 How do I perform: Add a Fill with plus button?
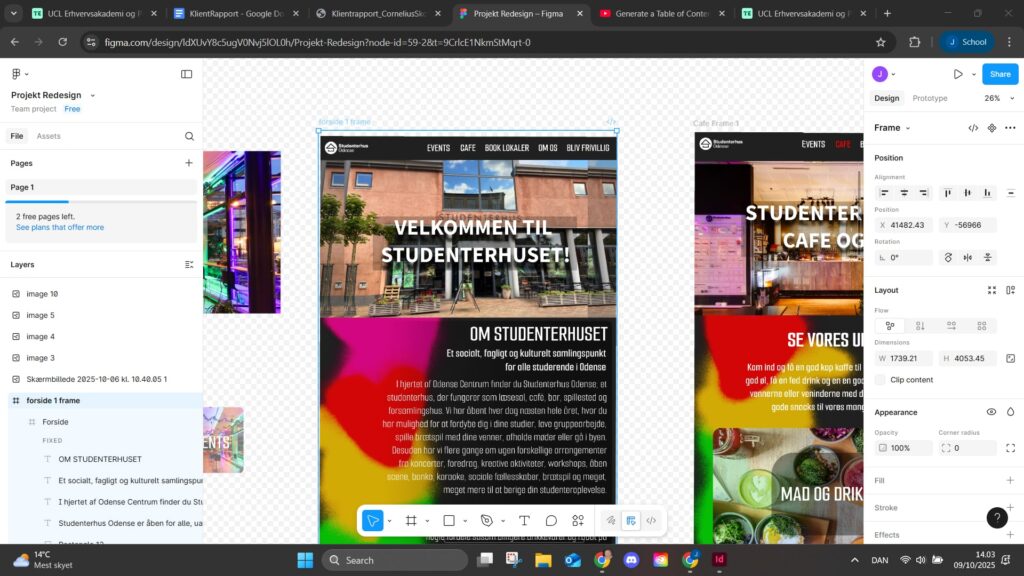click(x=1010, y=480)
